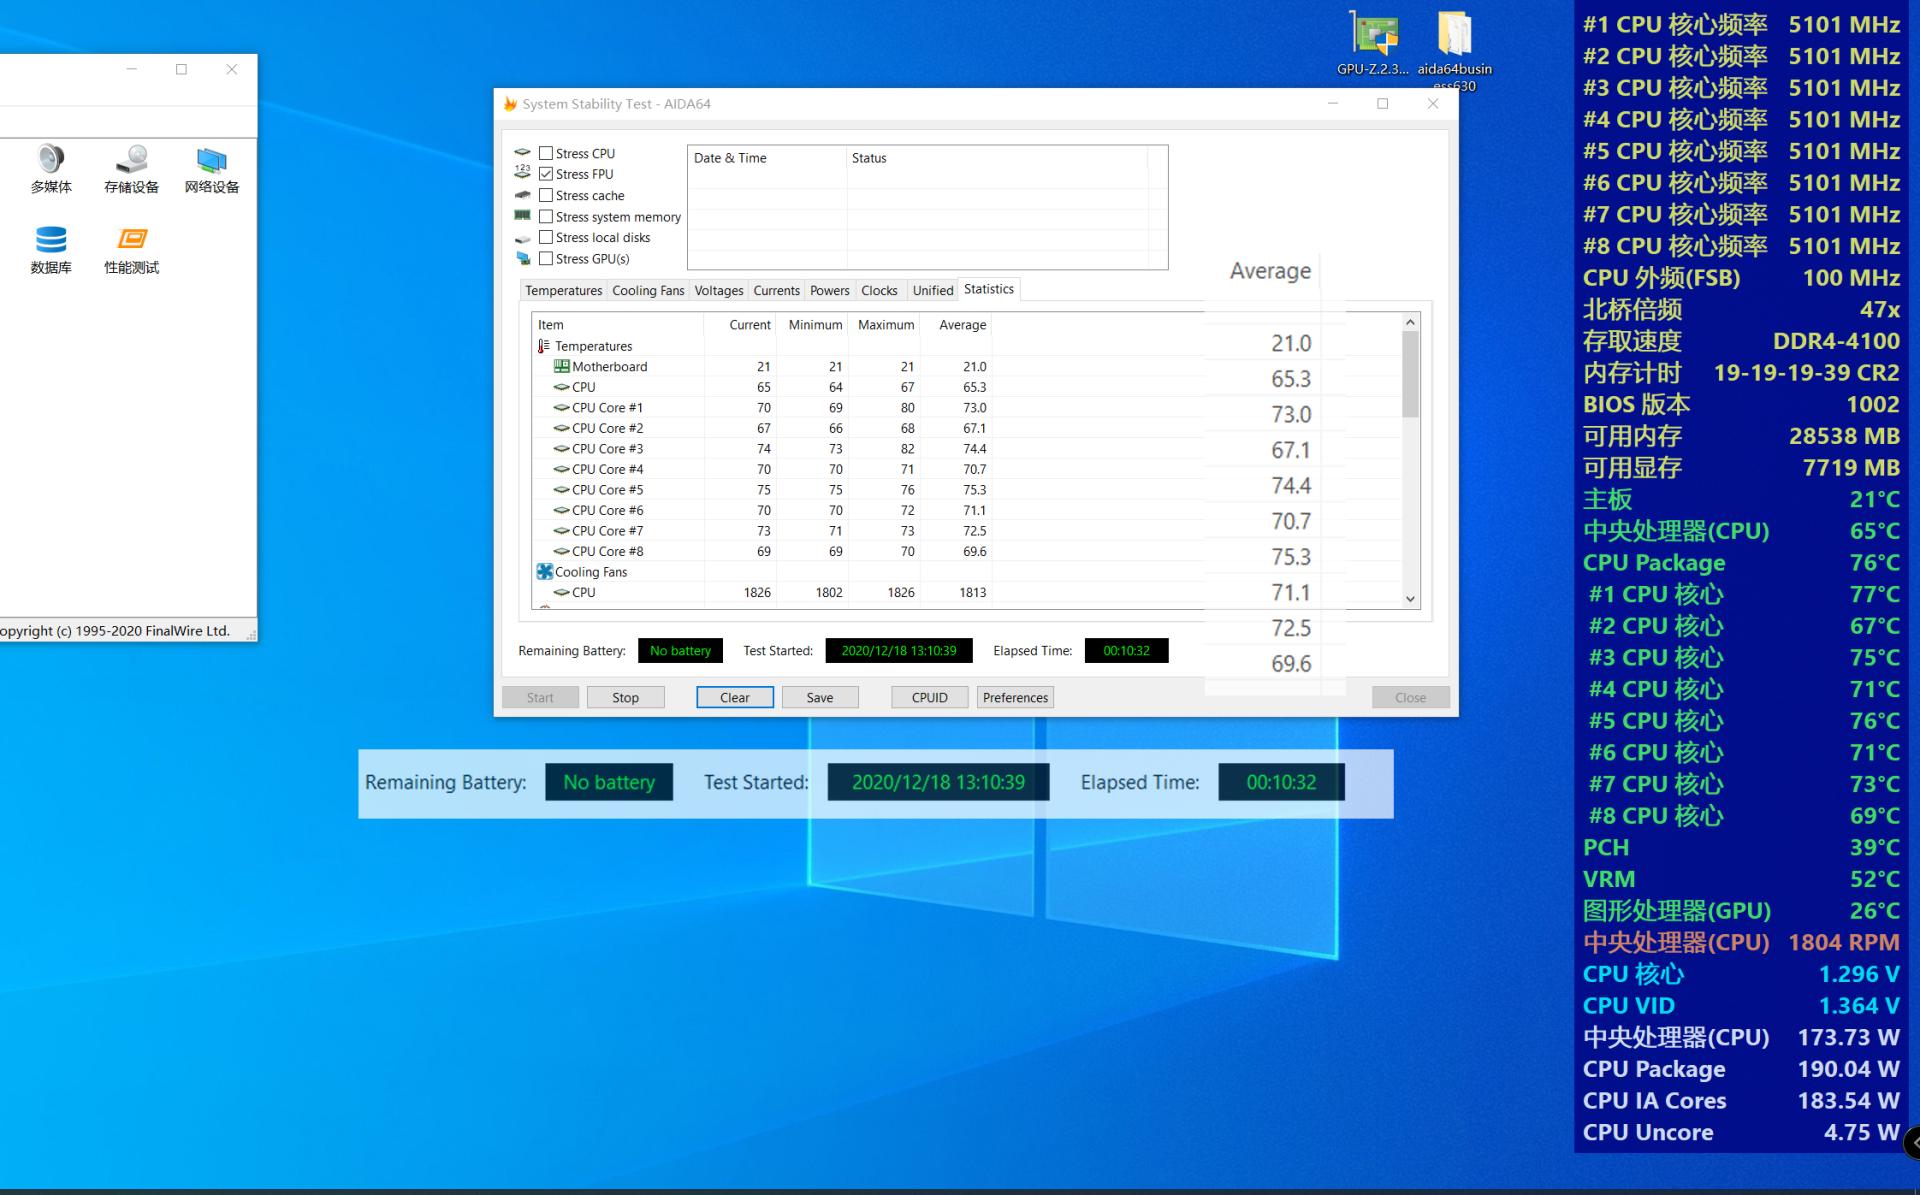Enable the Stress CPU checkbox
This screenshot has width=1920, height=1195.
[x=546, y=153]
